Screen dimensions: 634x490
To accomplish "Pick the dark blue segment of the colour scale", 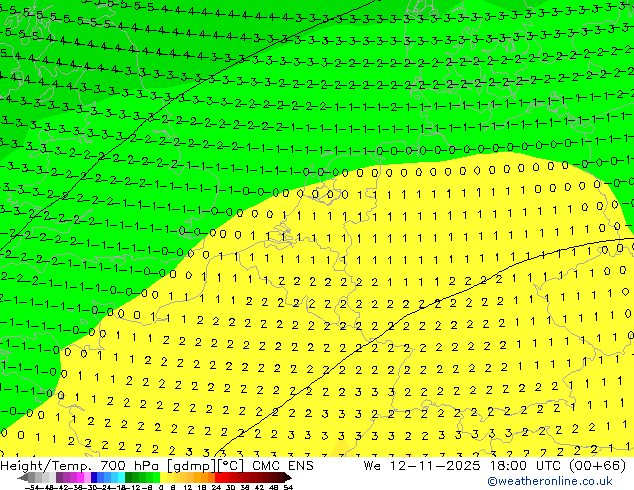I will coord(94,477).
